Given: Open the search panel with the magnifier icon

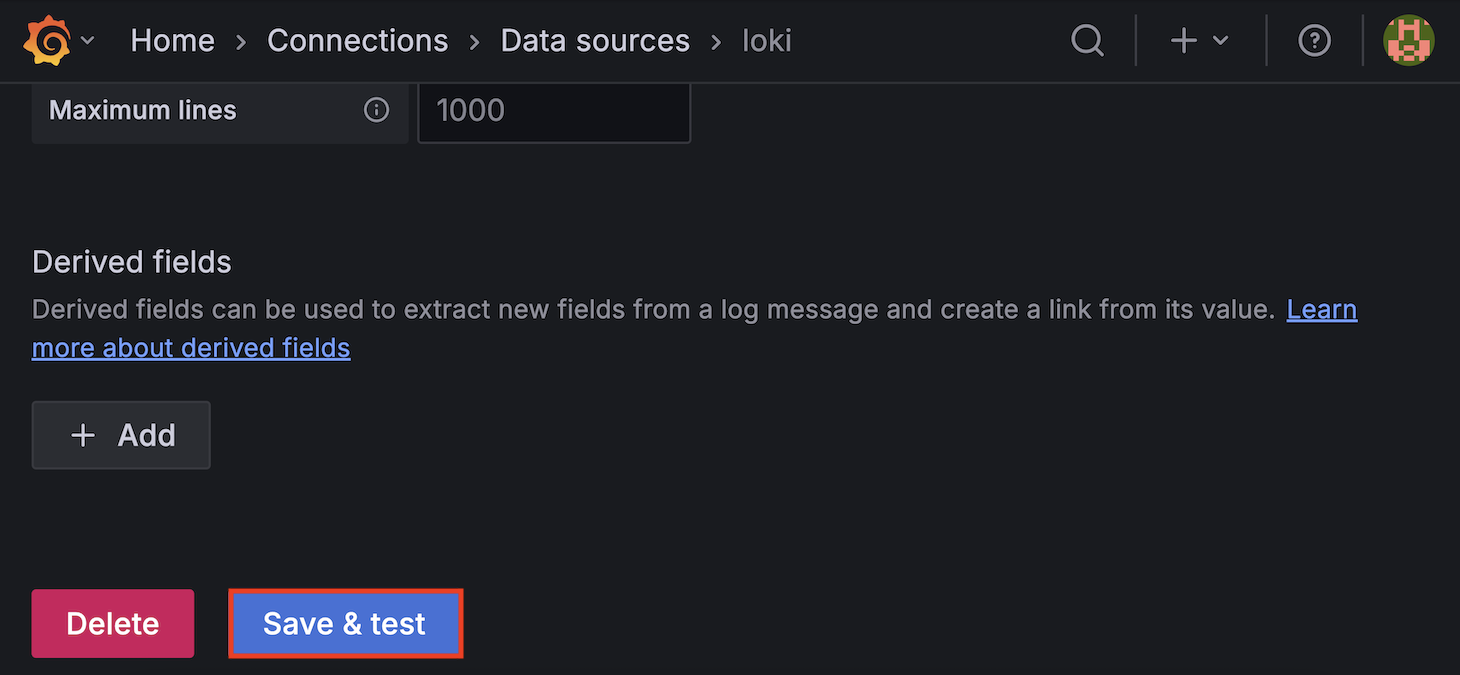Looking at the screenshot, I should click(x=1087, y=40).
